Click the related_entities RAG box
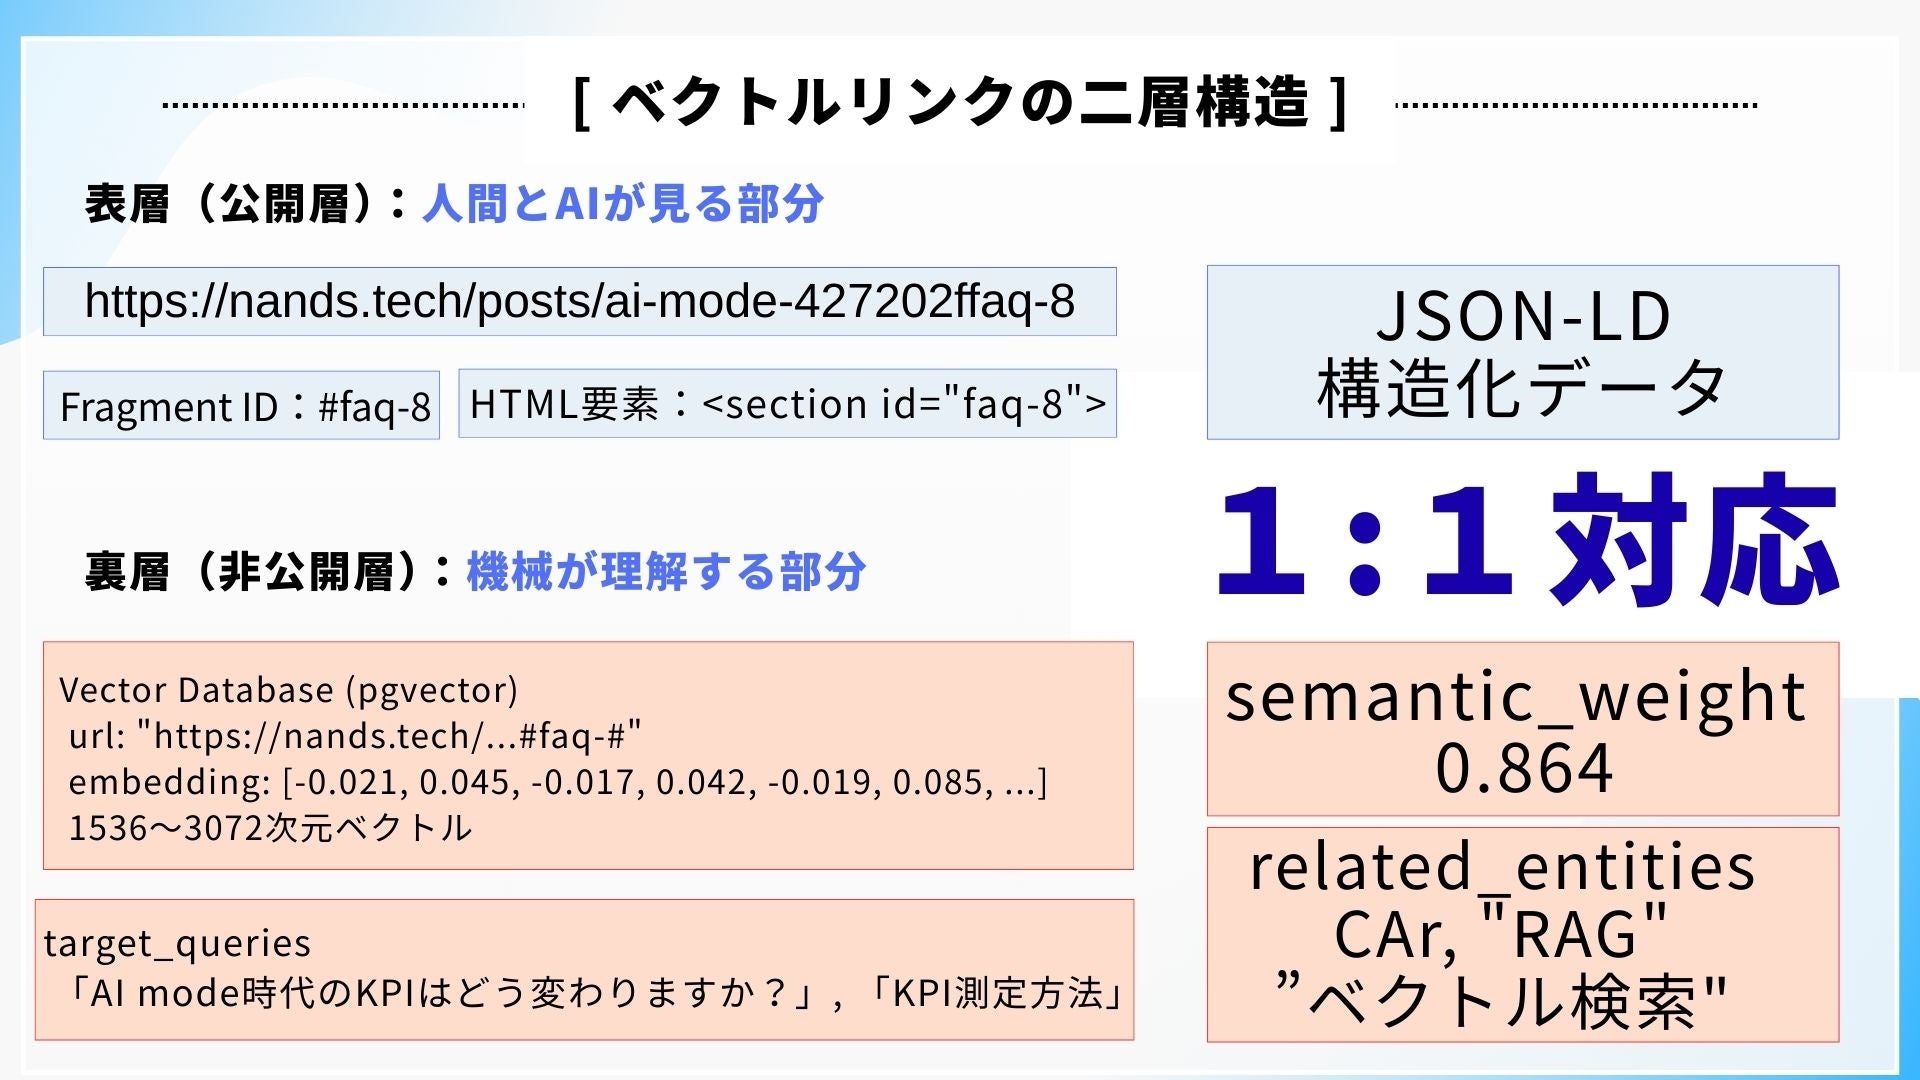This screenshot has width=1920, height=1080. point(1523,935)
